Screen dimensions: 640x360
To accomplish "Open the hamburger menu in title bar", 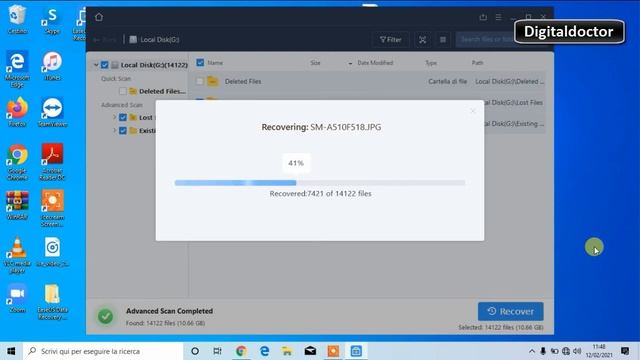I will 498,17.
